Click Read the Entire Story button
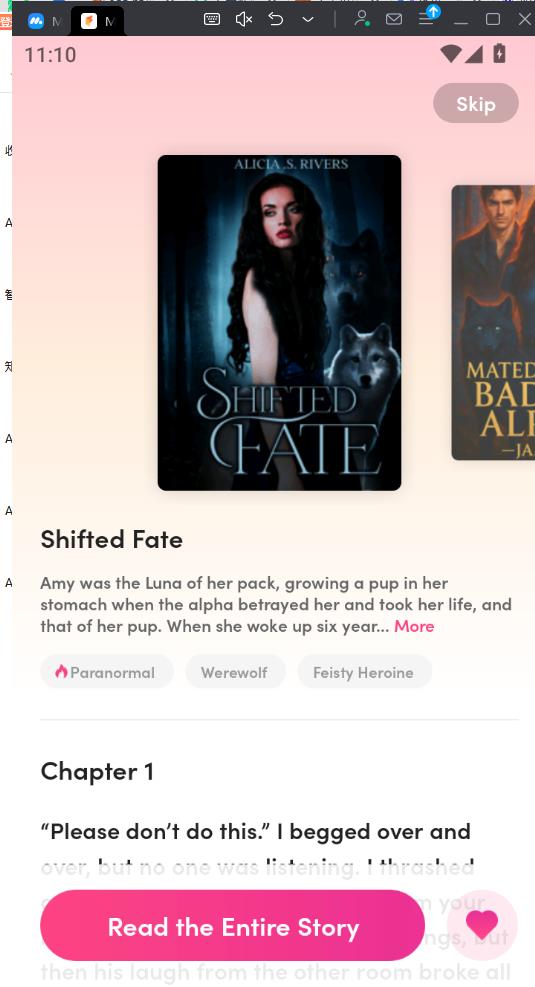 233,926
